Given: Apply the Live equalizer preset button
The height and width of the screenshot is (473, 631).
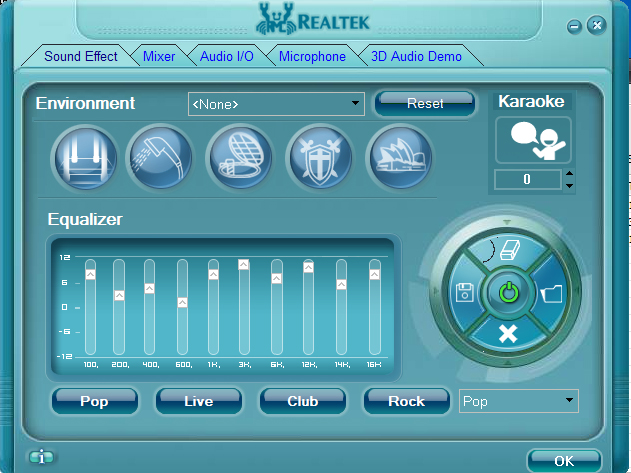Looking at the screenshot, I should (199, 401).
